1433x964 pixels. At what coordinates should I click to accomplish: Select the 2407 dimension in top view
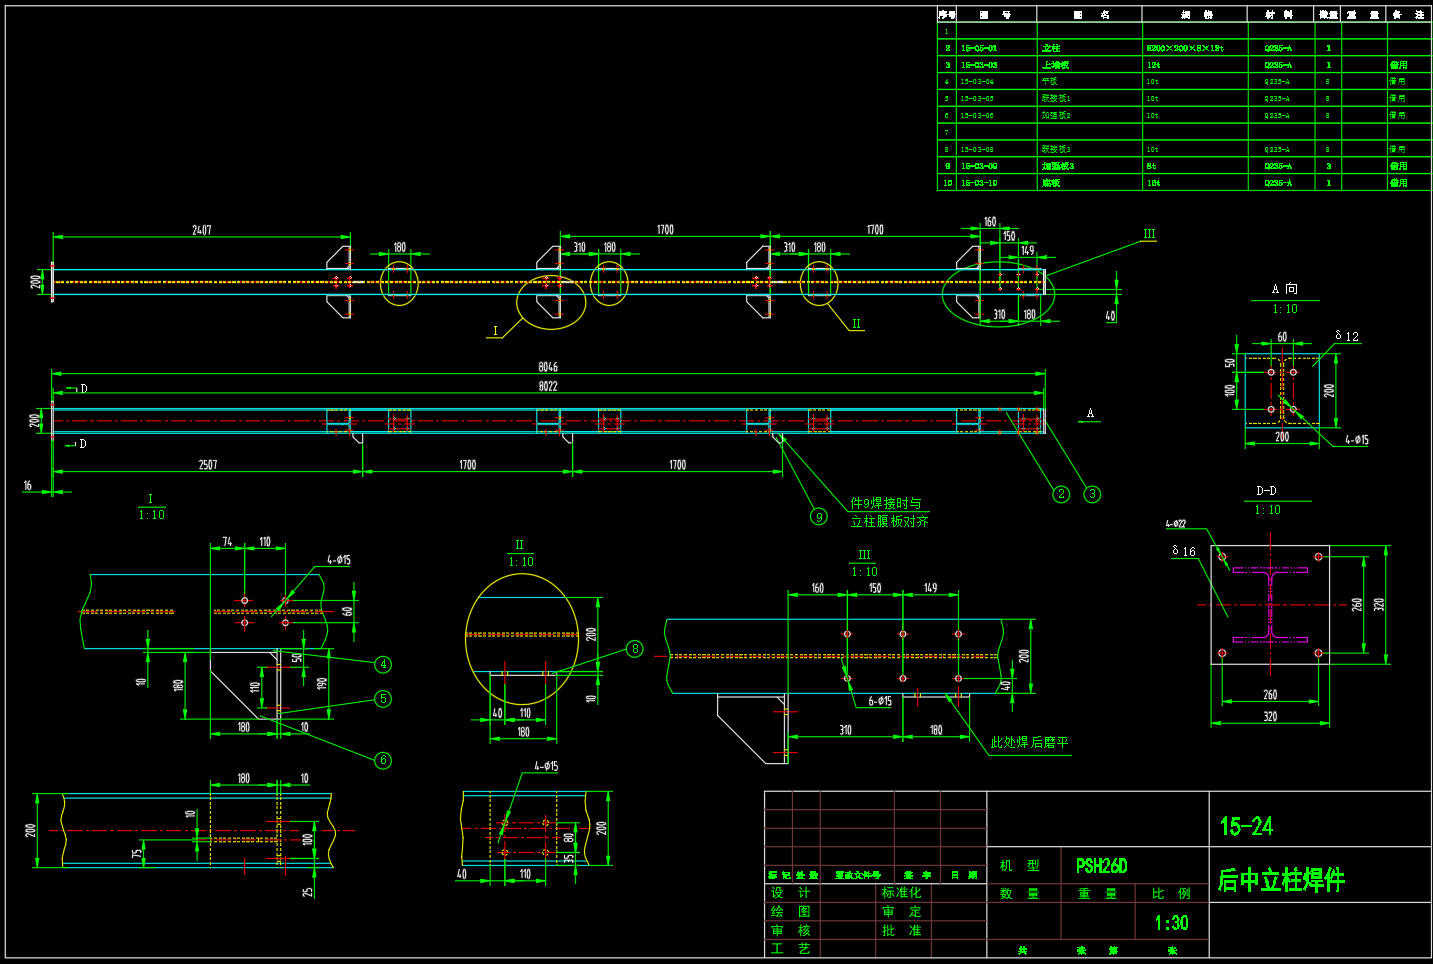click(202, 230)
